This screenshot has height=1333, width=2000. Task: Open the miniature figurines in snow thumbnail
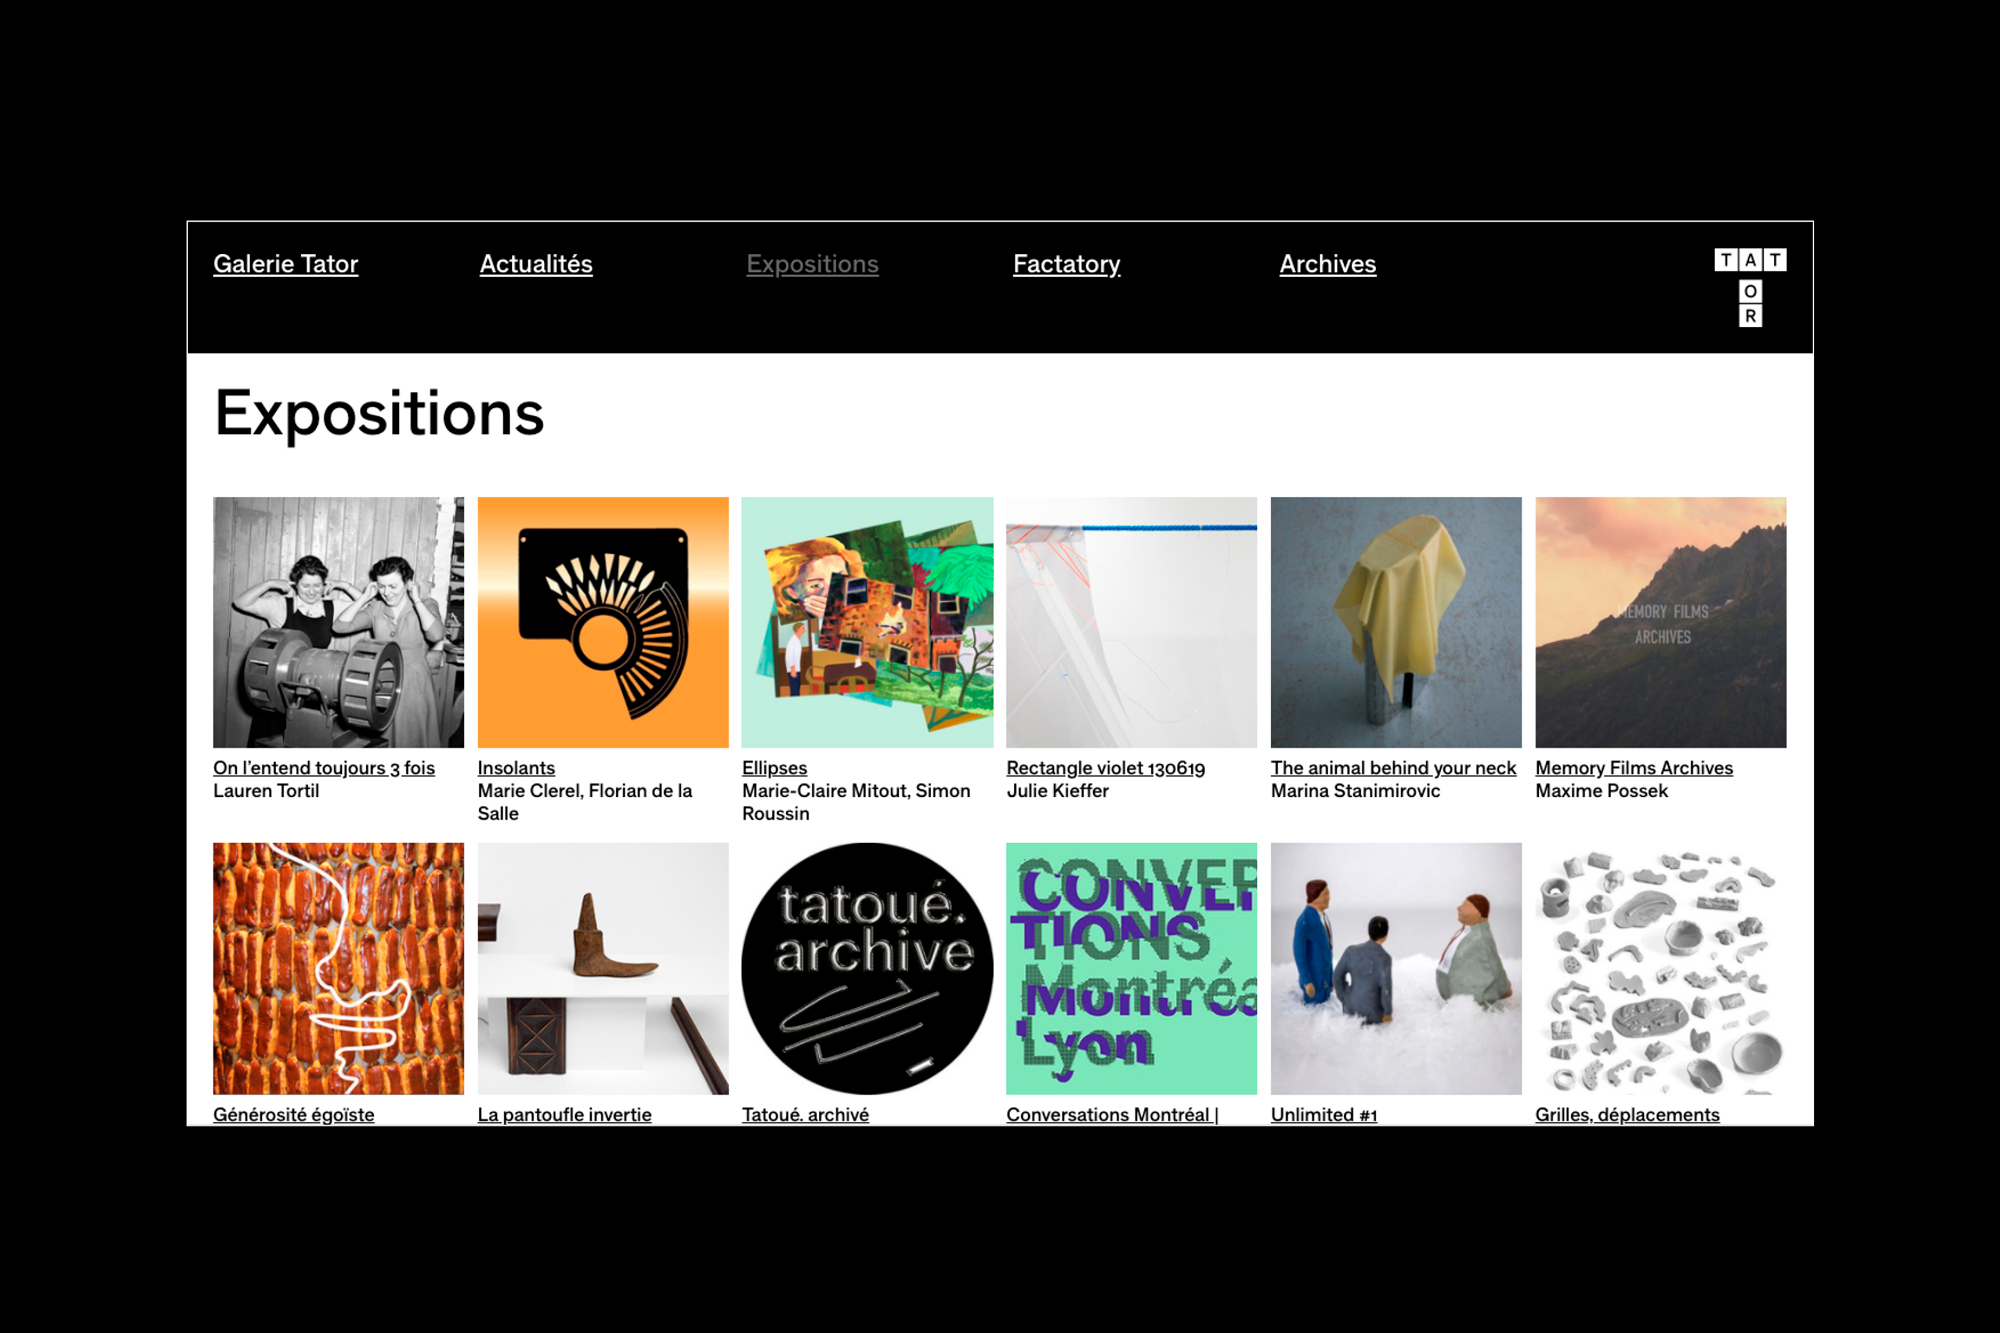(x=1396, y=968)
